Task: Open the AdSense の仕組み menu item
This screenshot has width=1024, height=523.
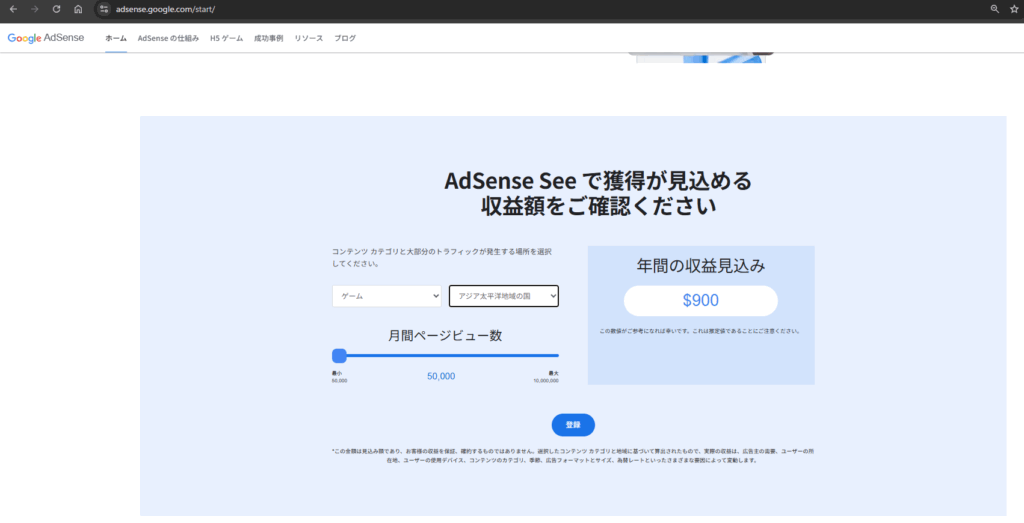Action: (x=168, y=39)
